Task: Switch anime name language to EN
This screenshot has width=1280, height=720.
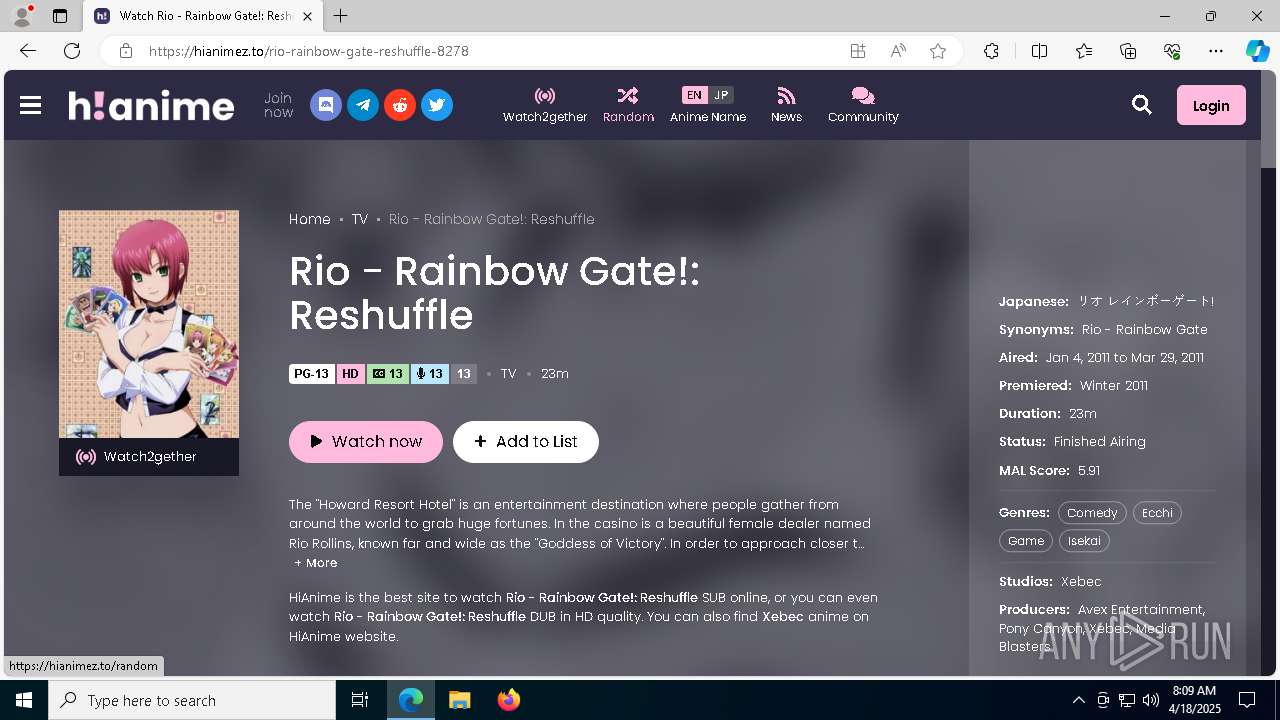Action: click(694, 95)
